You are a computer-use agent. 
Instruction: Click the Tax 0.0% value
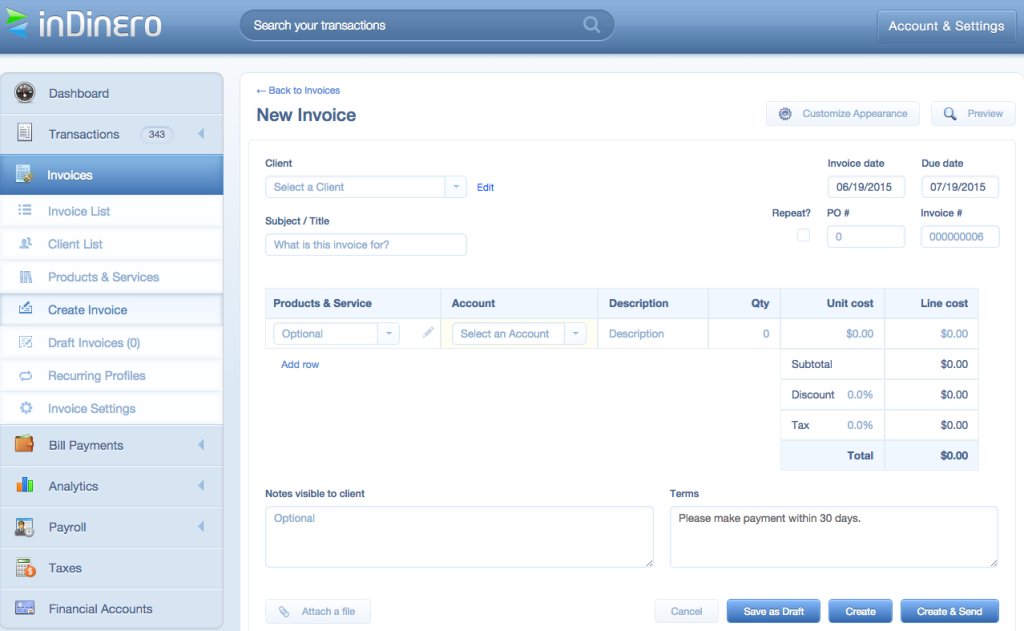[x=860, y=425]
